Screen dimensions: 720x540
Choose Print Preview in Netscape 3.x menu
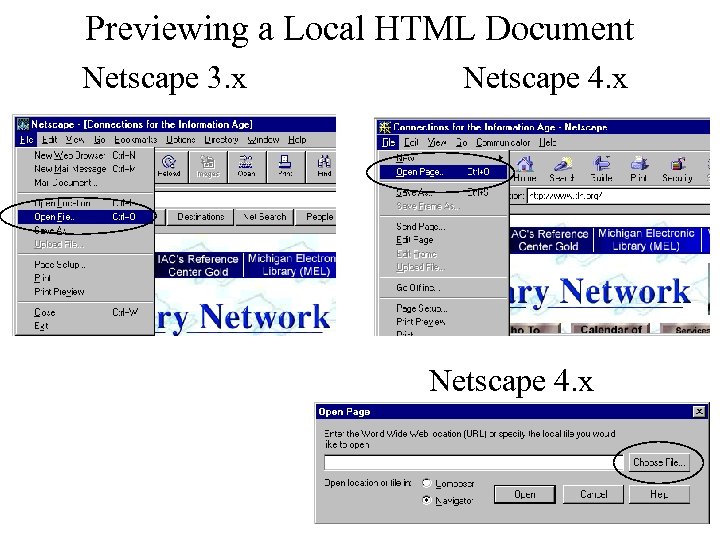pyautogui.click(x=85, y=292)
